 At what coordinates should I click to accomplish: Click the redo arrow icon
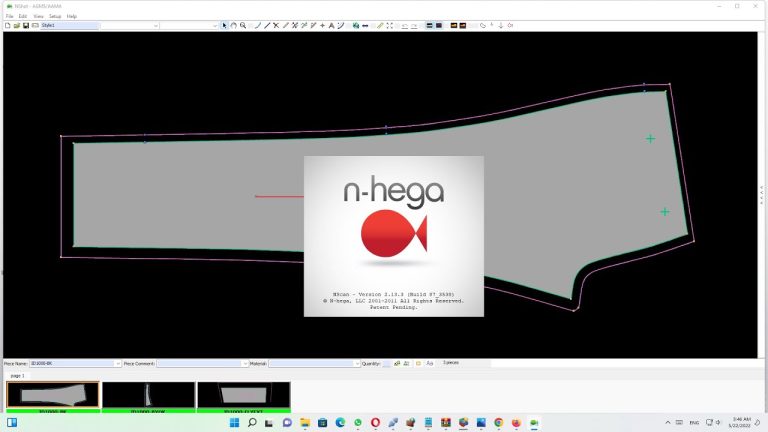(x=414, y=26)
